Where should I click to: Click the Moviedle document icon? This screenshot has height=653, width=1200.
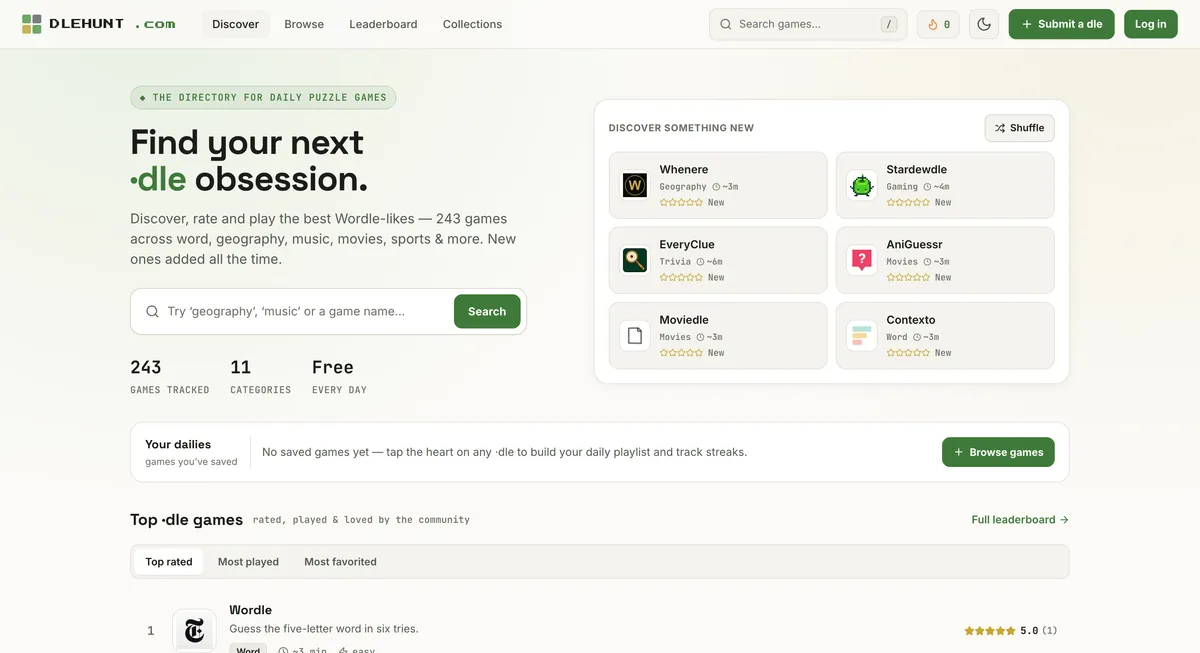coord(635,335)
